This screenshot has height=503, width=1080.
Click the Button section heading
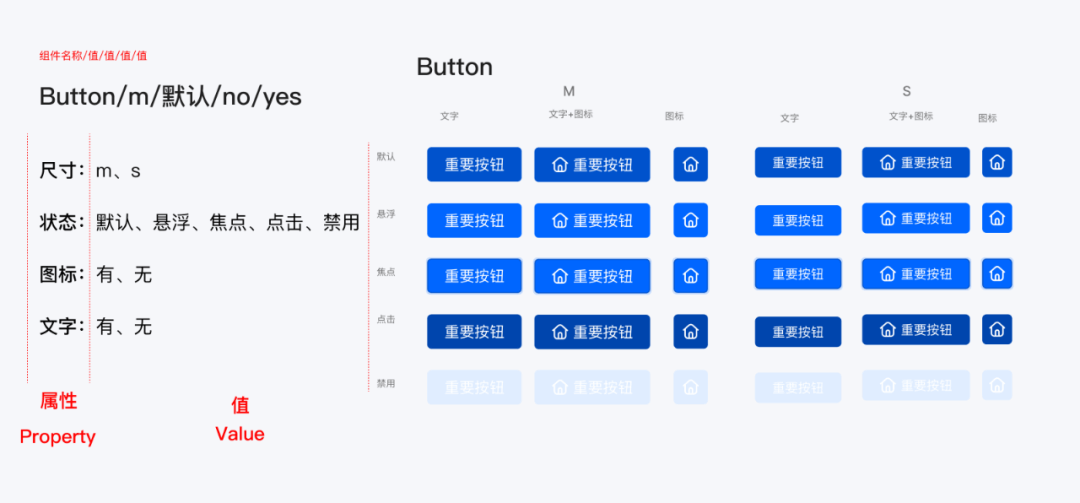pyautogui.click(x=455, y=67)
